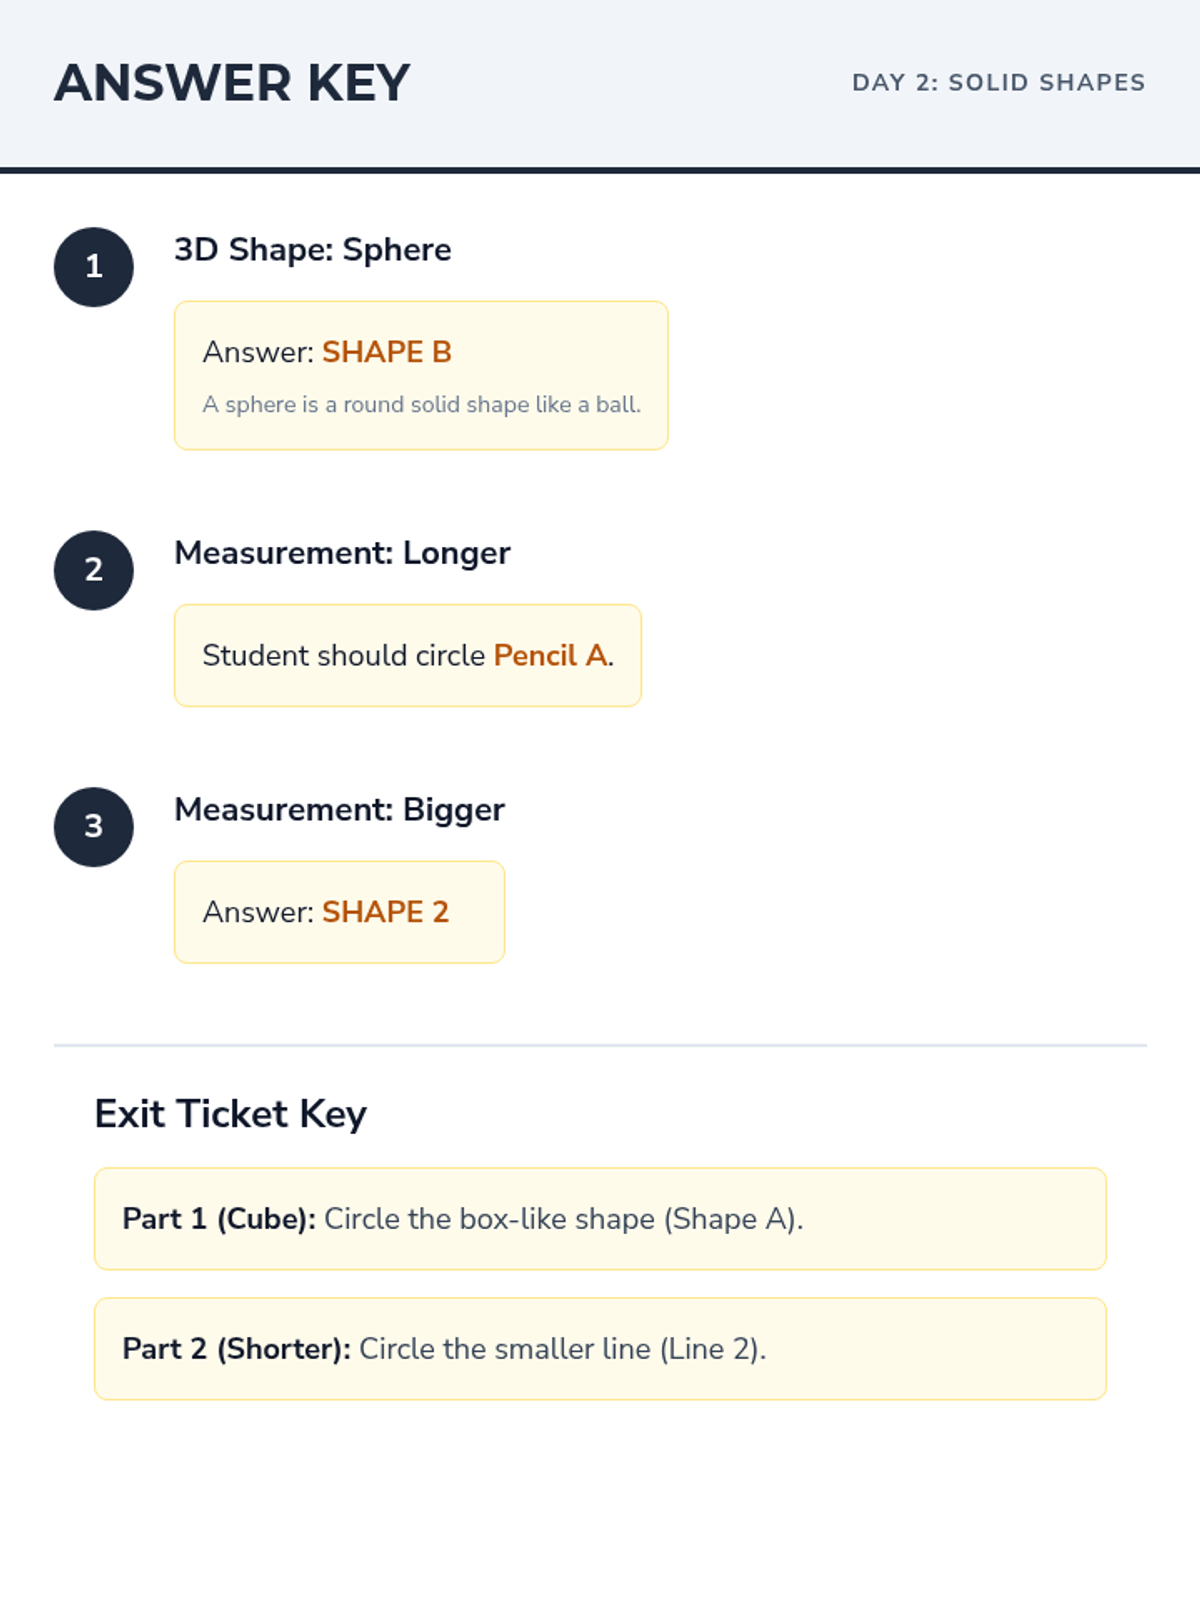Click the Measurement: Bigger heading
Screen dimensions: 1200x1600
[339, 810]
